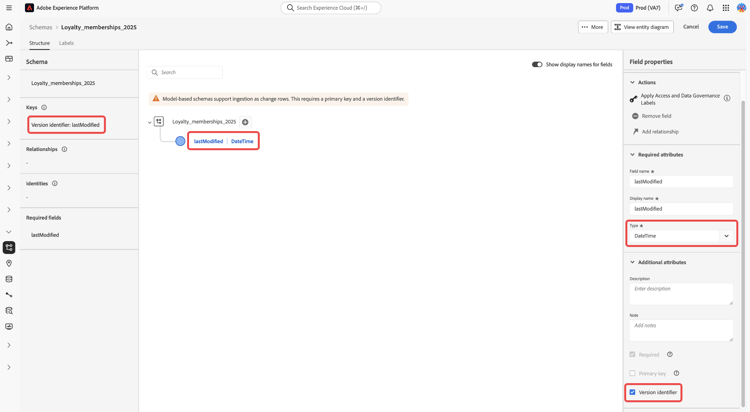
Task: Click lastModified under Required fields
Action: click(45, 235)
